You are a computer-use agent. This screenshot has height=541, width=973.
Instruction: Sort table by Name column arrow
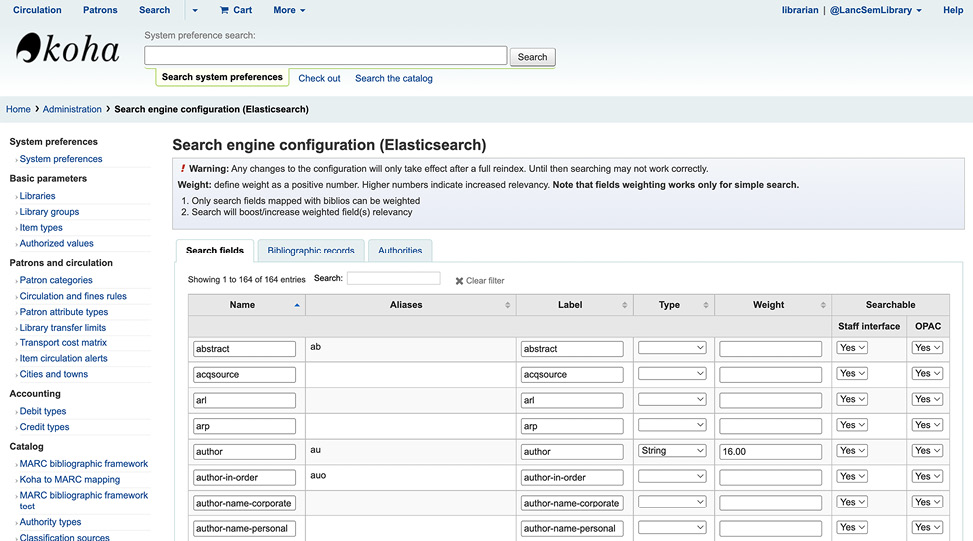(x=297, y=305)
